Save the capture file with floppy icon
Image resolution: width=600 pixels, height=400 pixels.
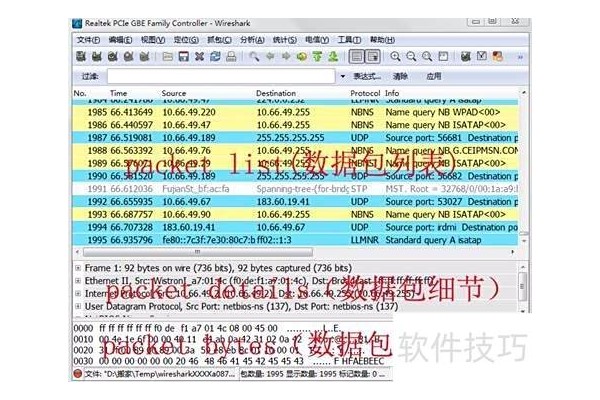184,57
